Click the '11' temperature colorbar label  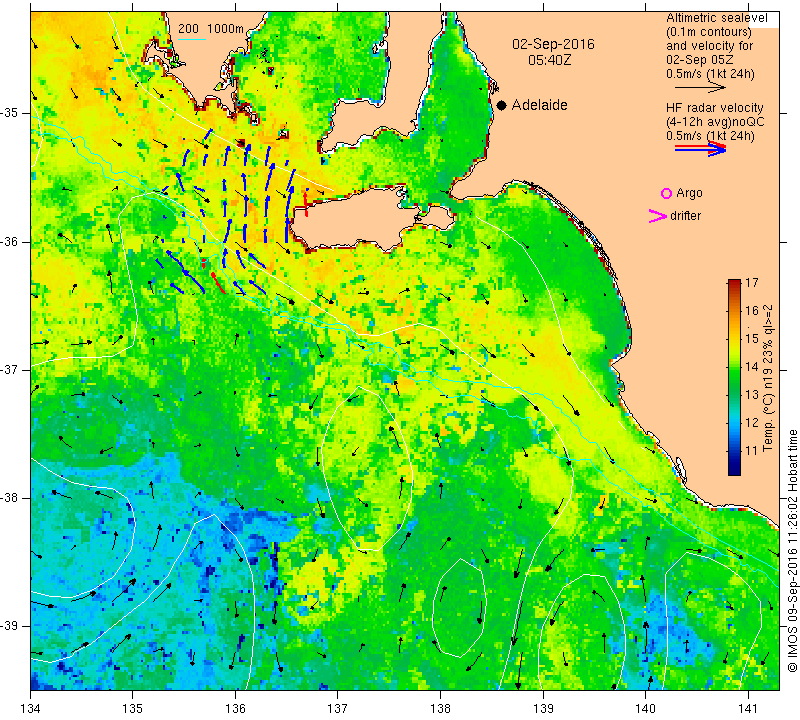(752, 451)
